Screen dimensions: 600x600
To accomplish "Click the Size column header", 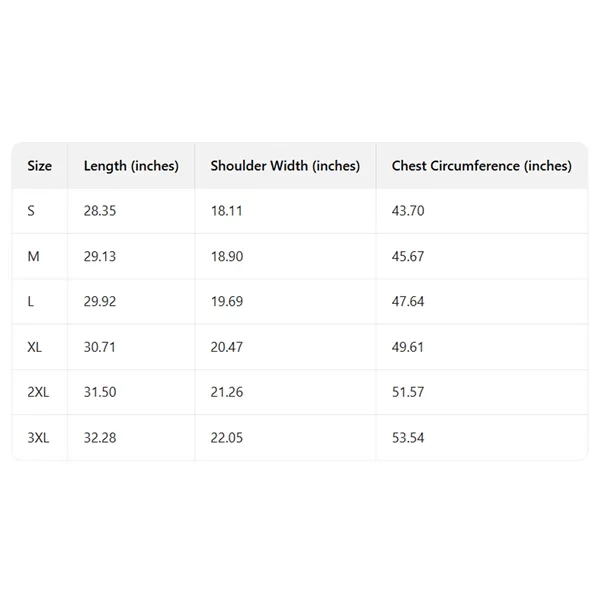I will pyautogui.click(x=40, y=166).
